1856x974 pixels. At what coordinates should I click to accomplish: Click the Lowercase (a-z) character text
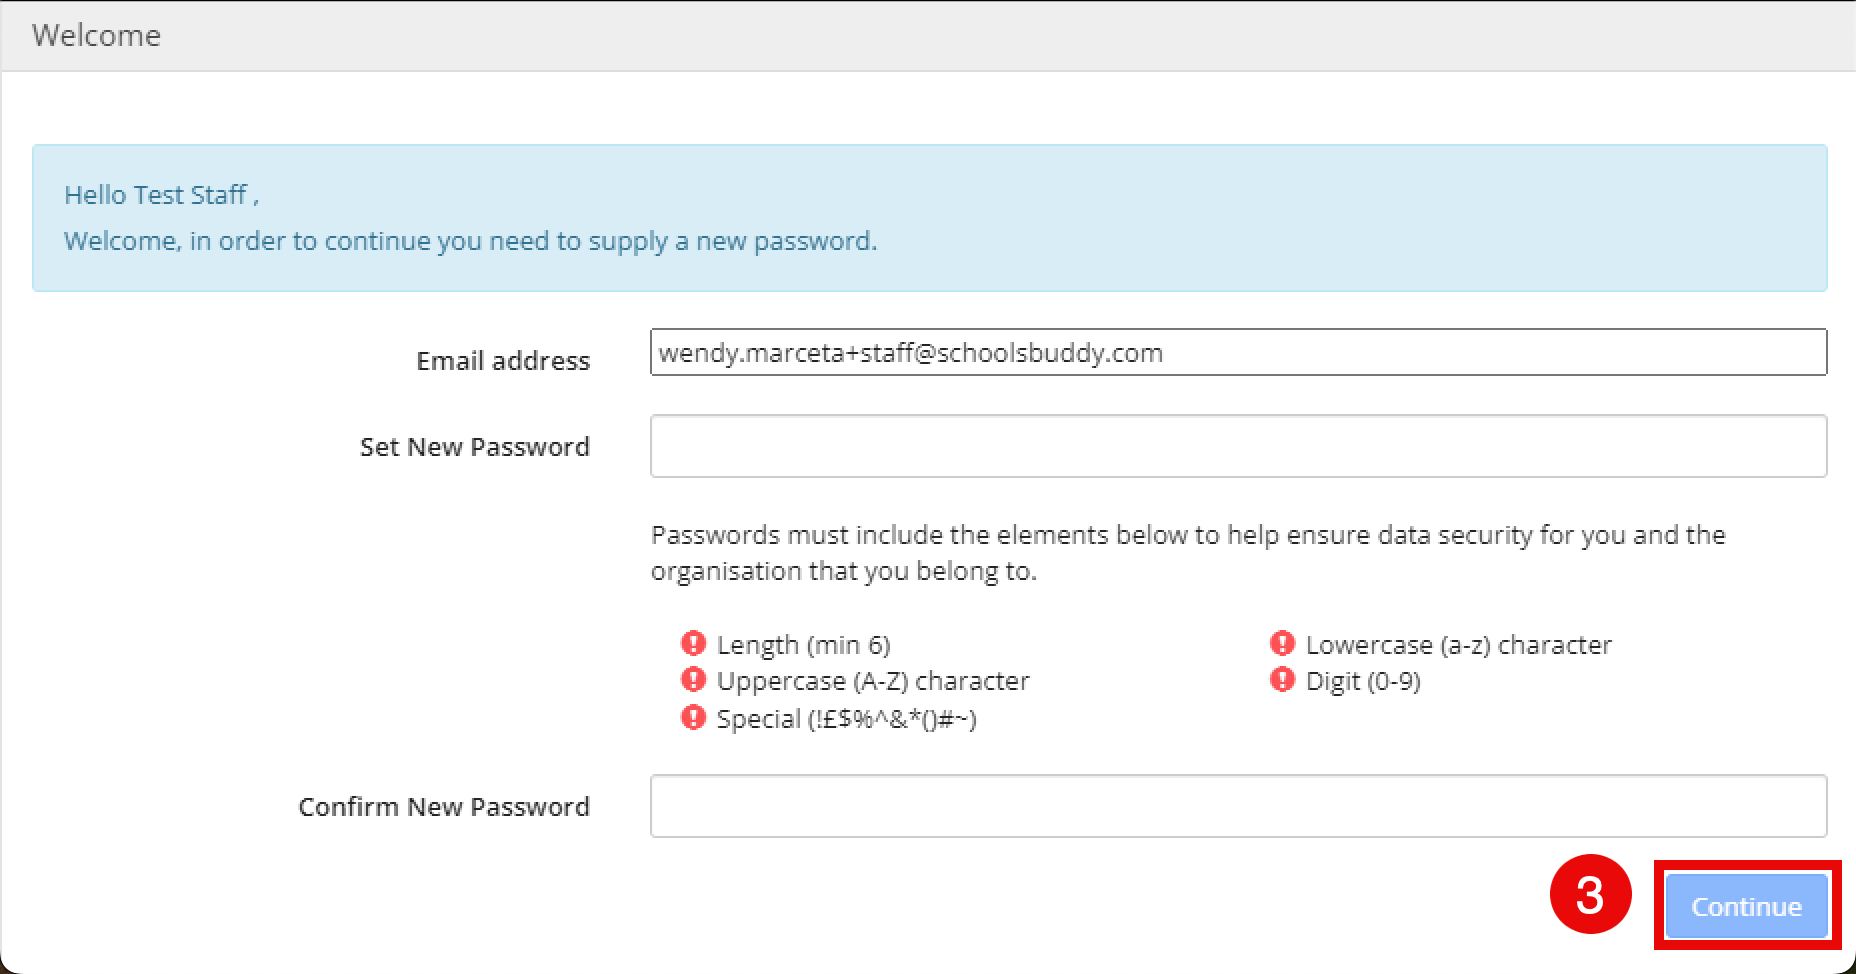1459,645
